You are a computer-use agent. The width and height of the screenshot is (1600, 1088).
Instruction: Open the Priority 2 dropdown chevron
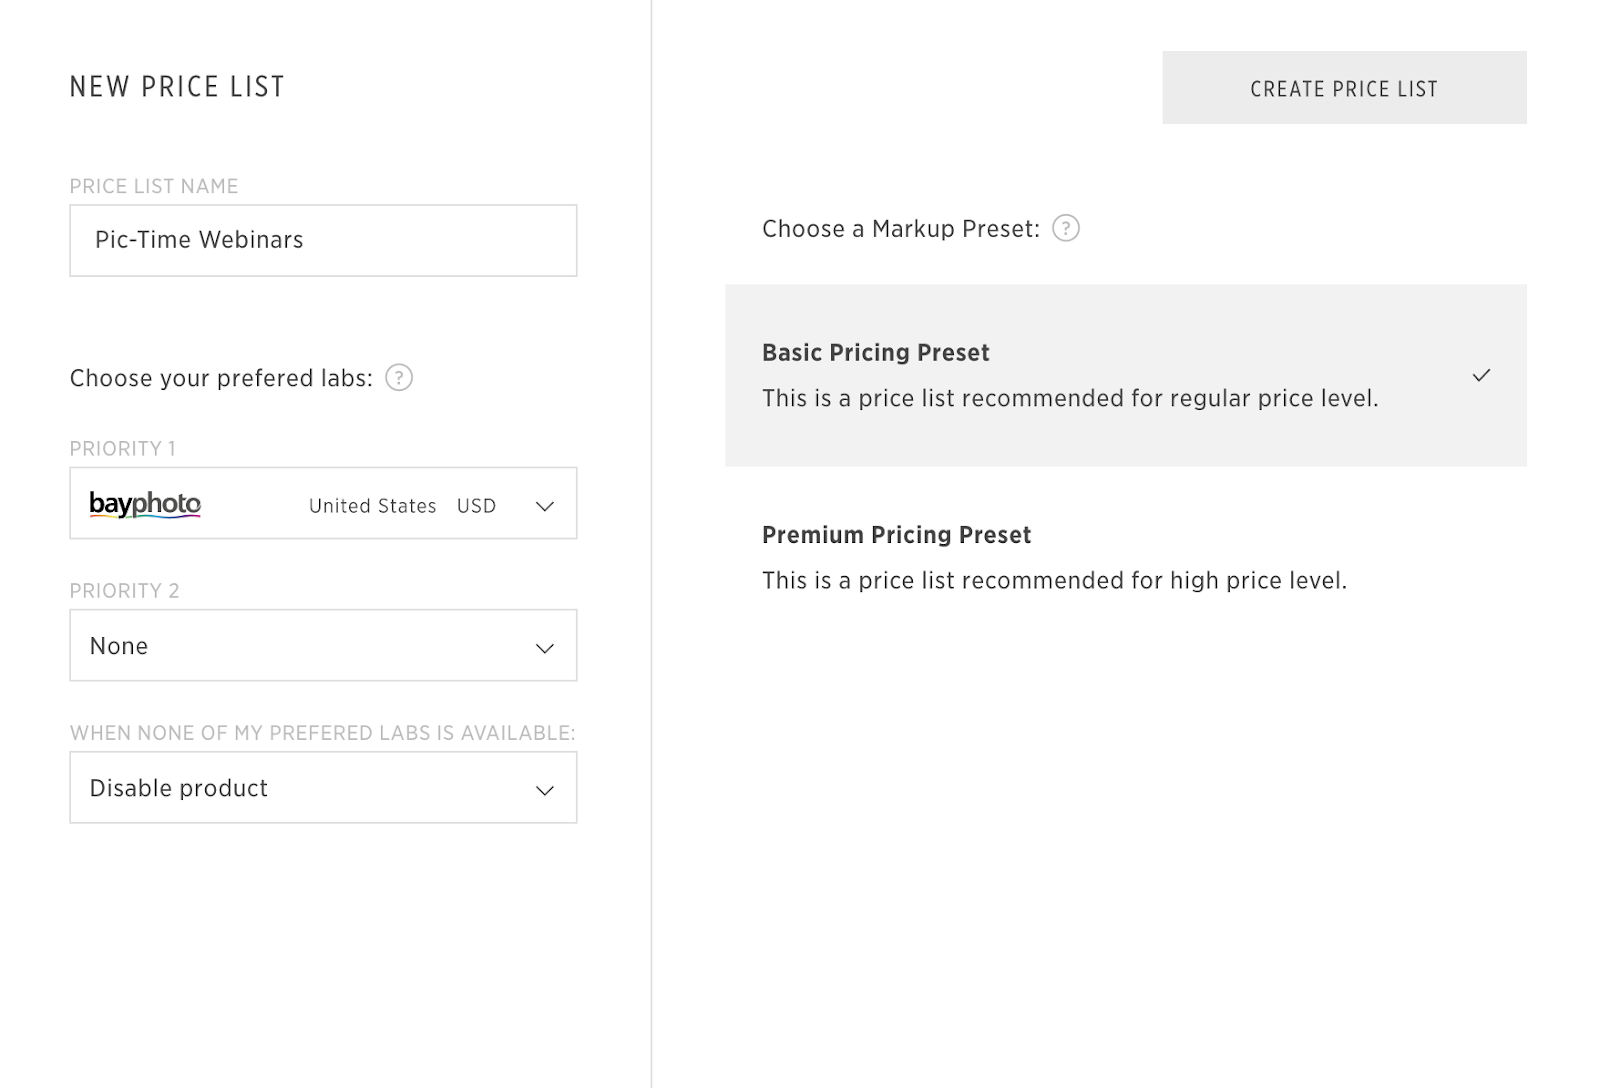[x=545, y=648]
